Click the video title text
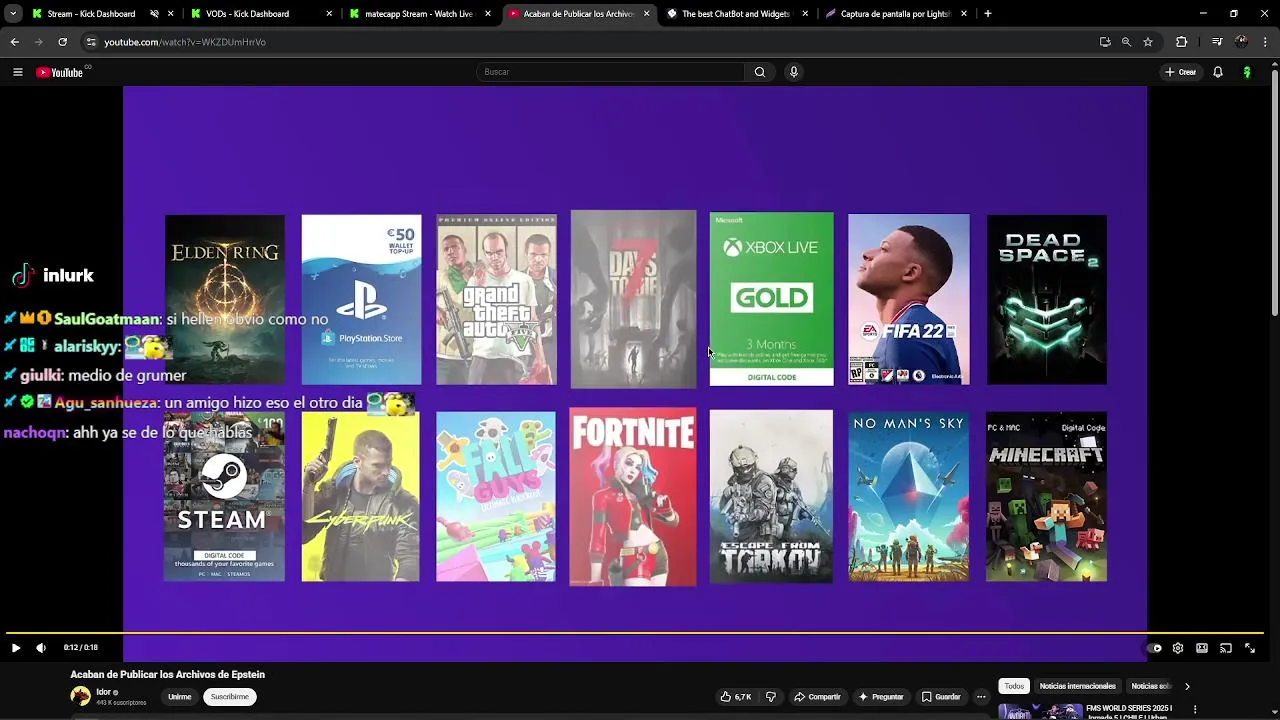 click(x=168, y=674)
